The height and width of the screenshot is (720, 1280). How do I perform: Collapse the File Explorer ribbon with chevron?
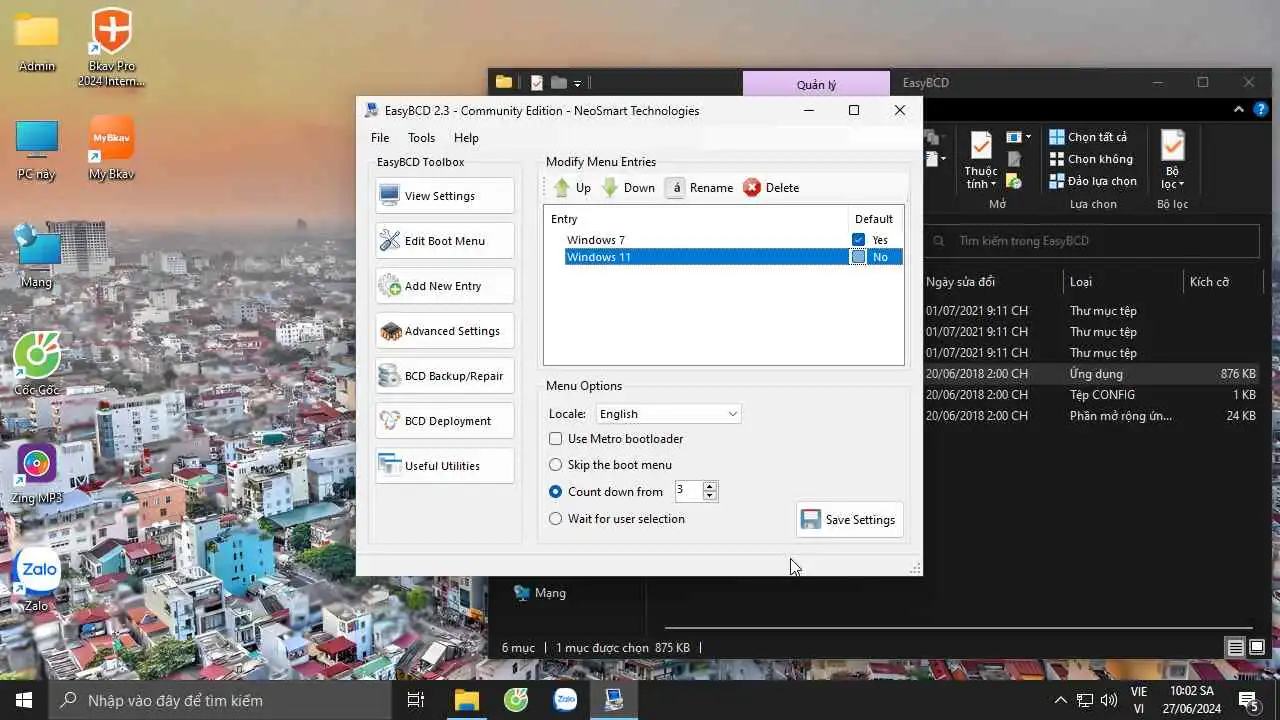point(1240,109)
